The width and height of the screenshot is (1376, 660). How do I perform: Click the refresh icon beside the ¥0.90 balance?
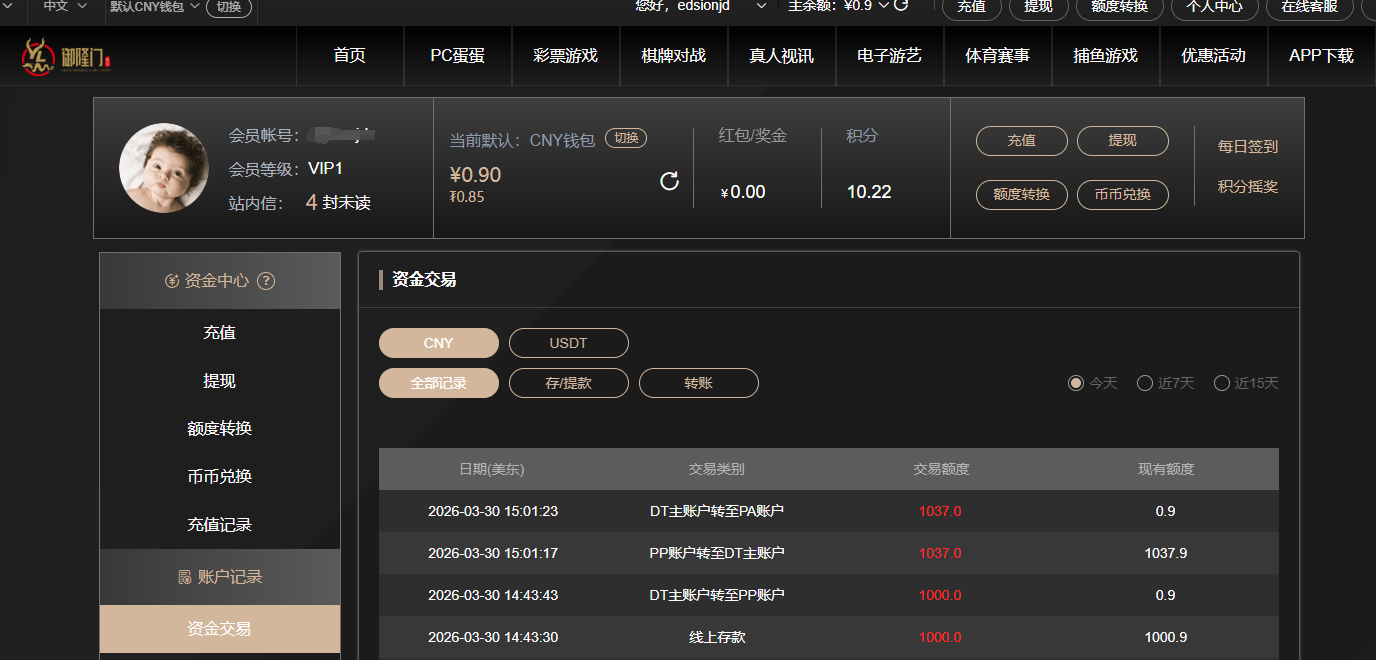pyautogui.click(x=670, y=181)
